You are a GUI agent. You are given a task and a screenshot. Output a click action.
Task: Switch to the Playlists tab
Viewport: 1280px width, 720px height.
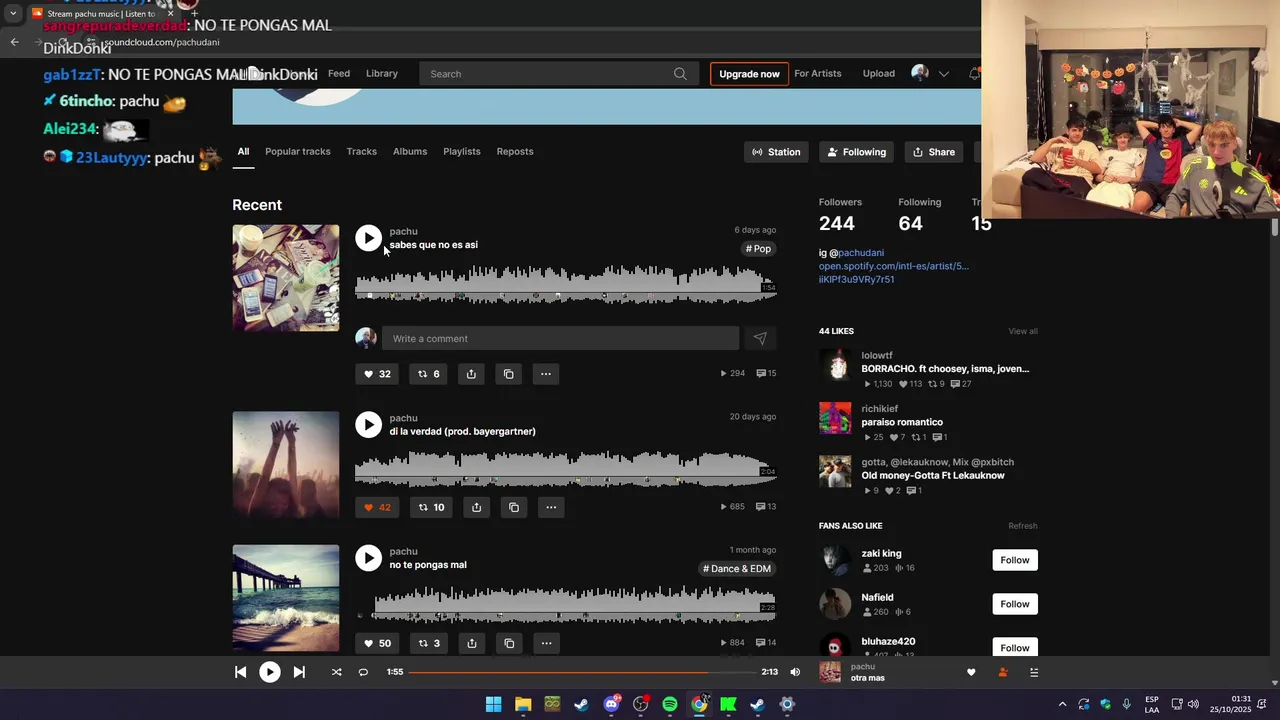coord(462,151)
